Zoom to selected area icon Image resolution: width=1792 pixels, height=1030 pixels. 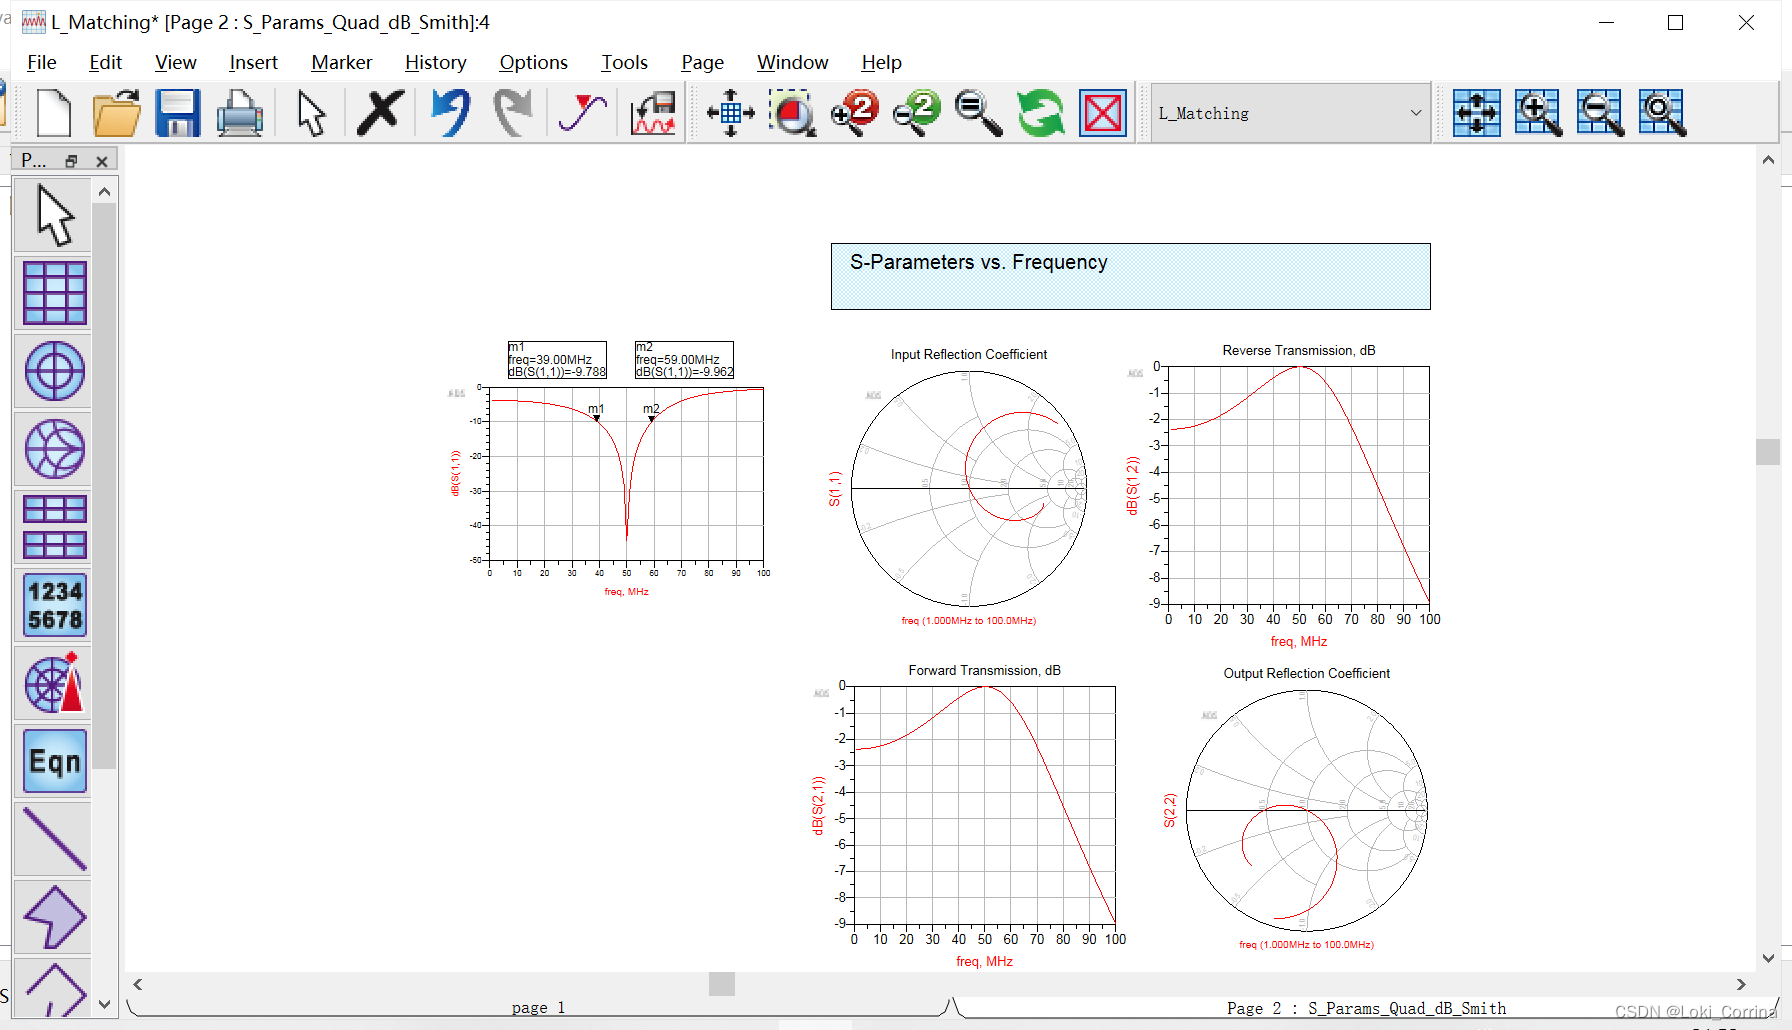[x=793, y=113]
